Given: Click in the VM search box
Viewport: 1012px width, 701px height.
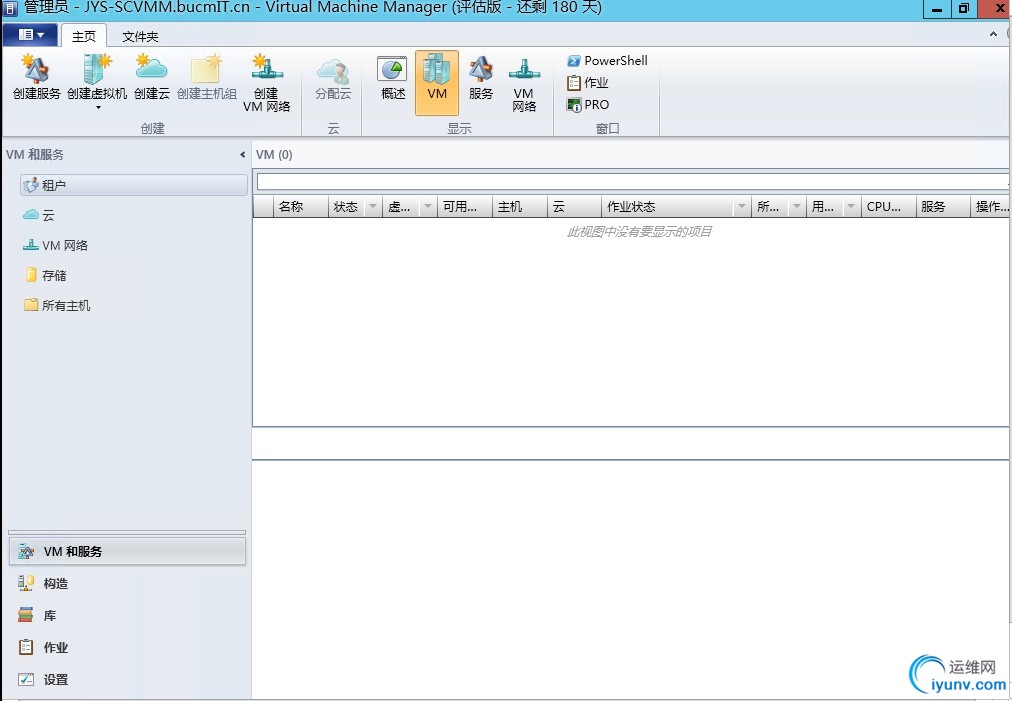Looking at the screenshot, I should [632, 181].
